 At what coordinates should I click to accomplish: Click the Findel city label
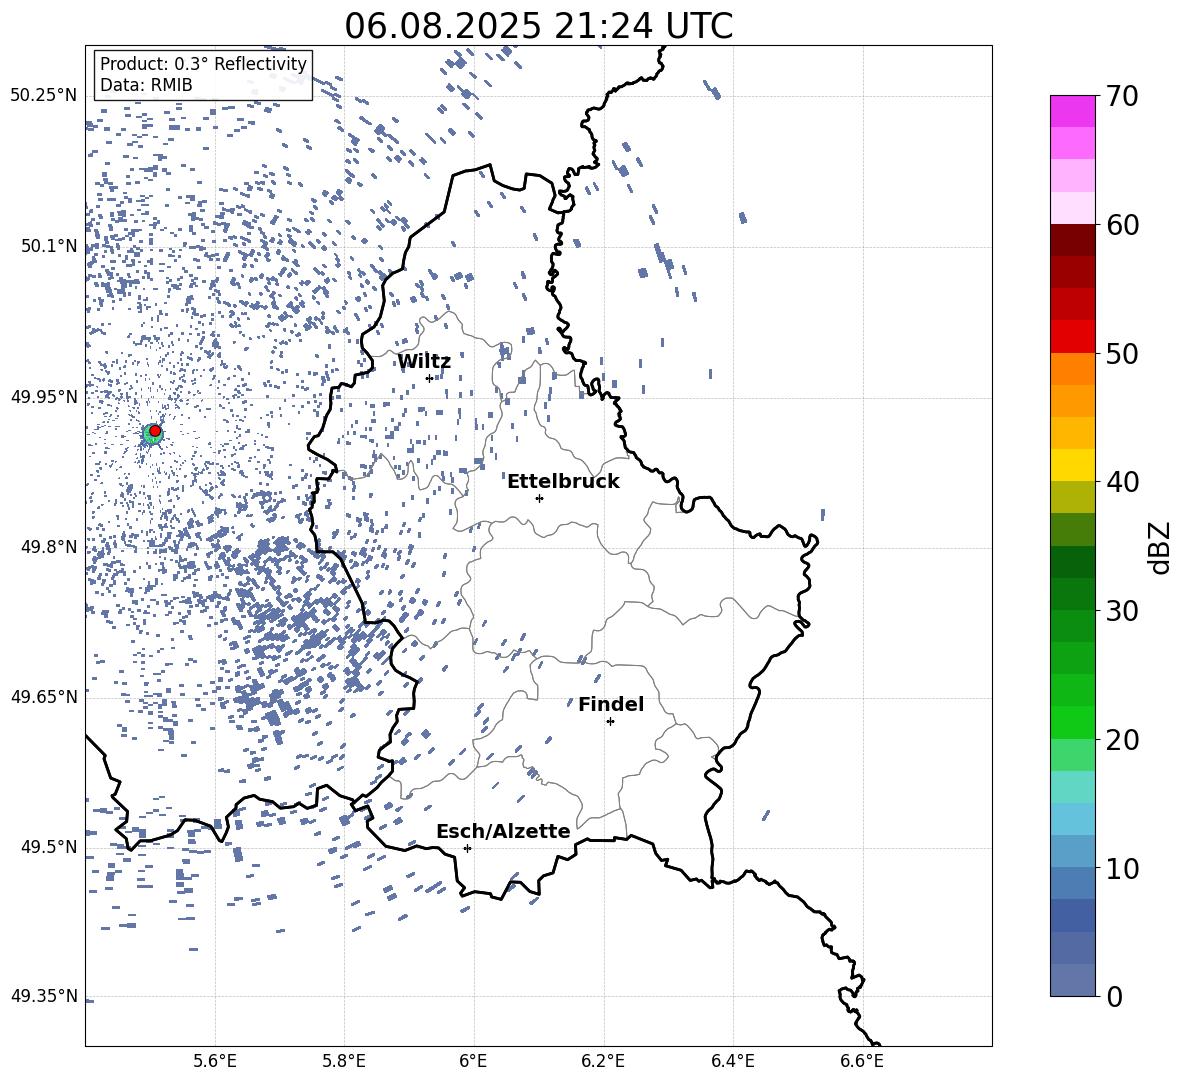click(611, 704)
